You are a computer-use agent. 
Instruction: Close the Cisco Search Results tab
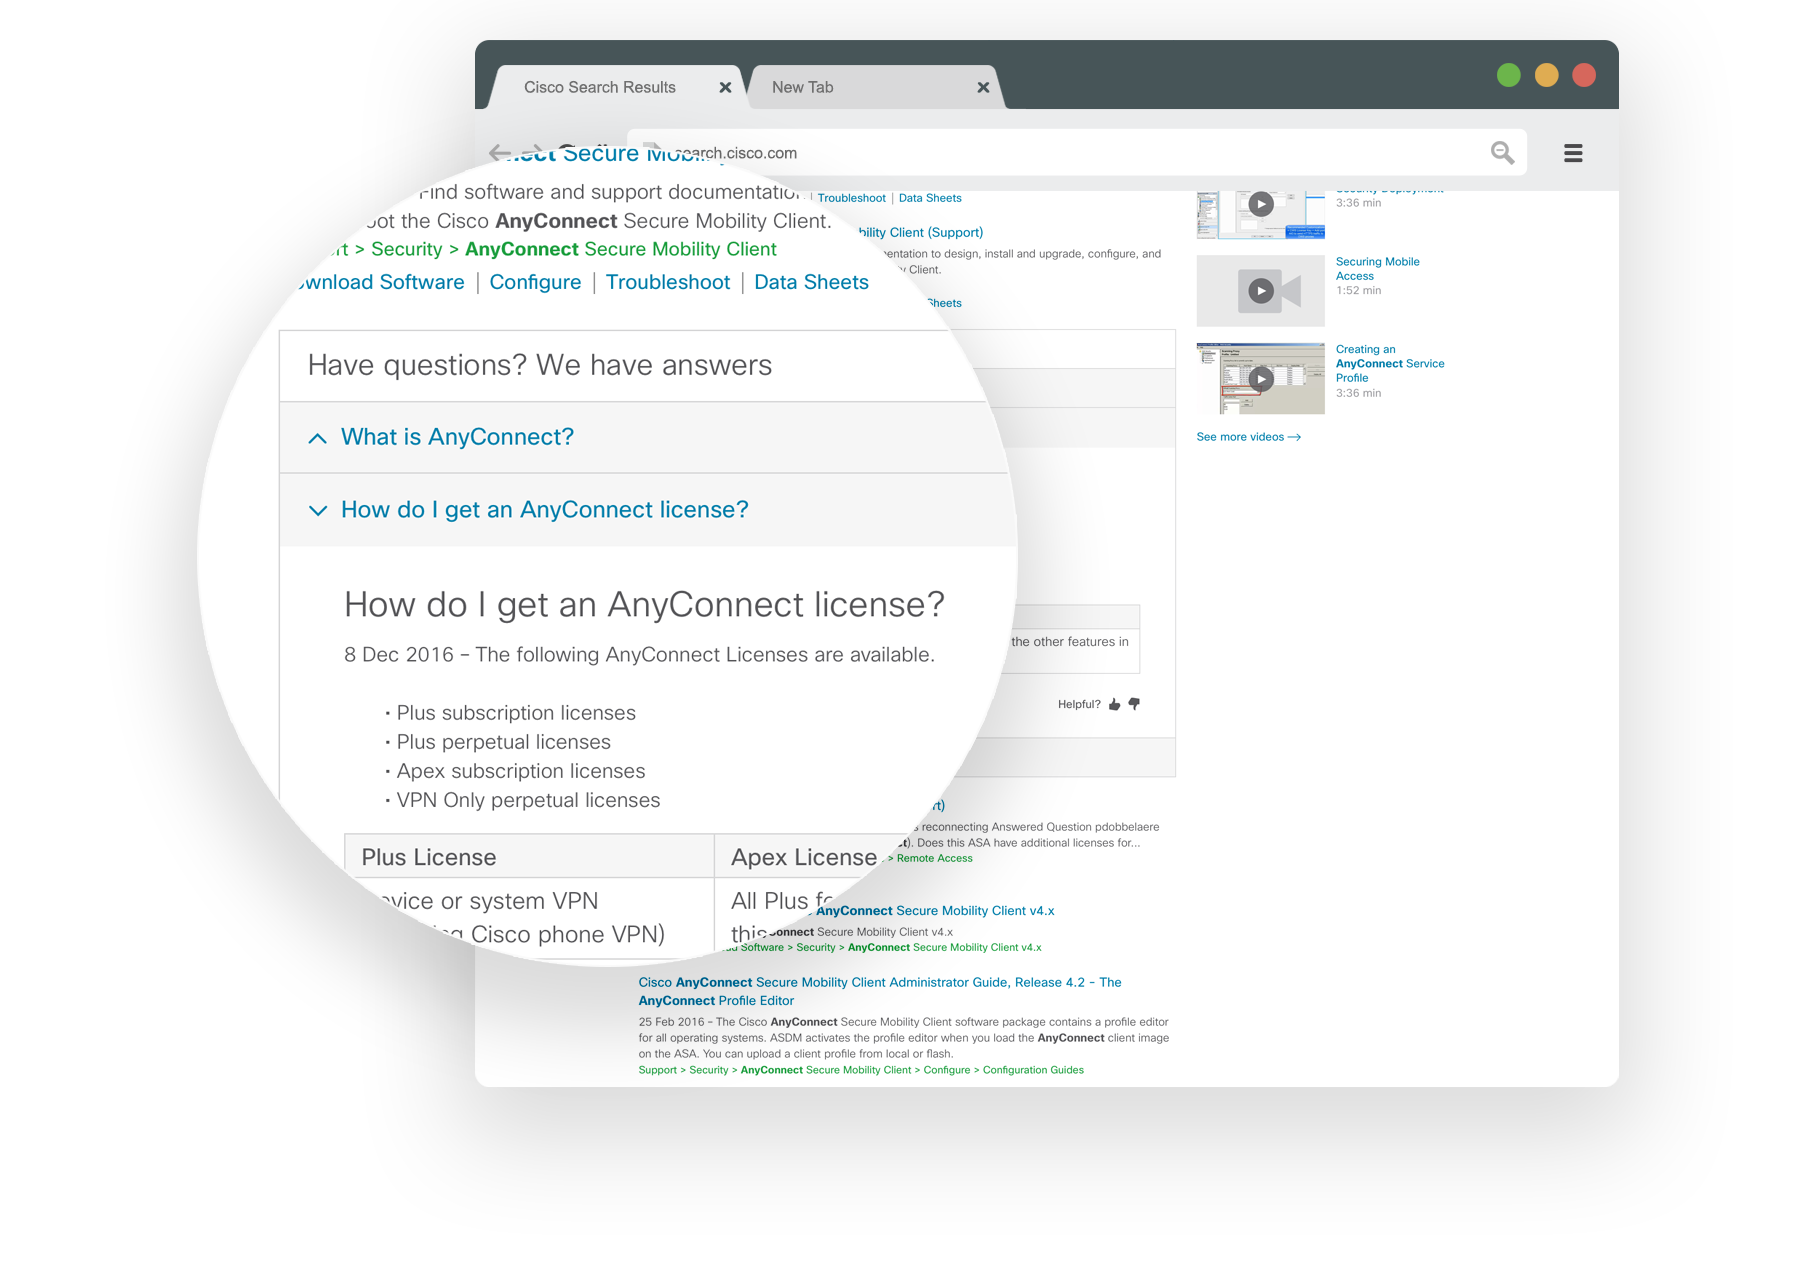click(x=725, y=88)
